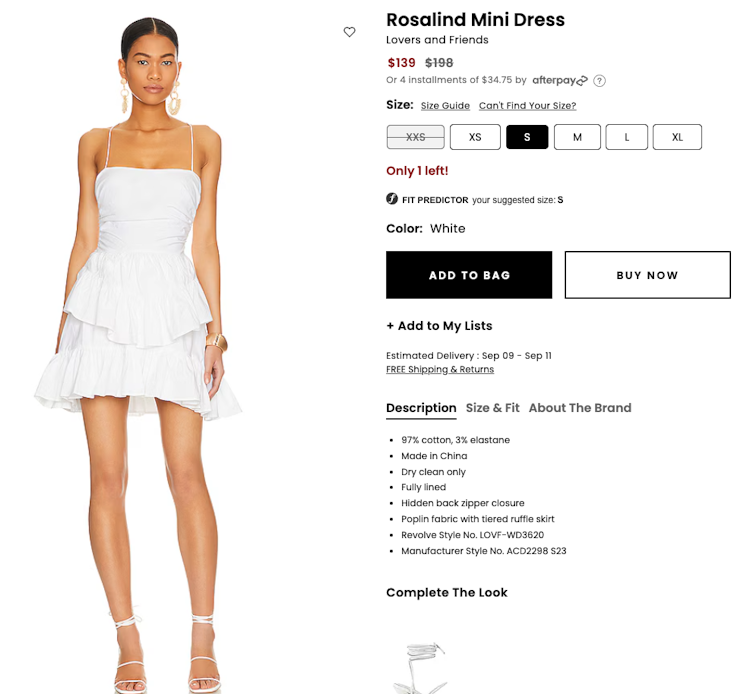The width and height of the screenshot is (750, 694).
Task: Click the heart wishlist icon
Action: point(350,32)
